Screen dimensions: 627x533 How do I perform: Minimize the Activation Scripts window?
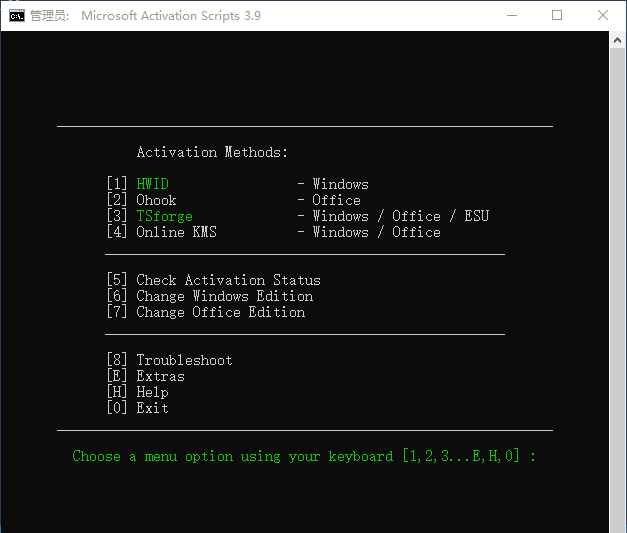coord(512,15)
